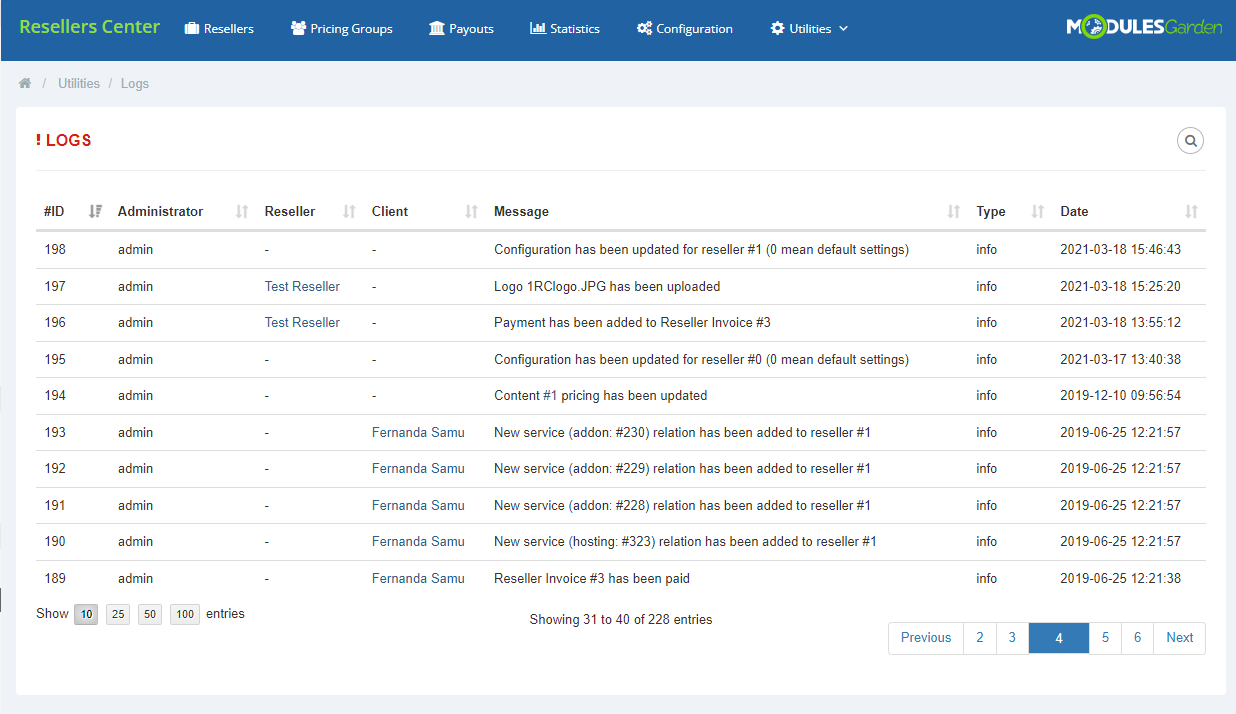Click 'Showing 31 to 40 of 228 entries' text
Image resolution: width=1236 pixels, height=714 pixels.
coord(621,619)
